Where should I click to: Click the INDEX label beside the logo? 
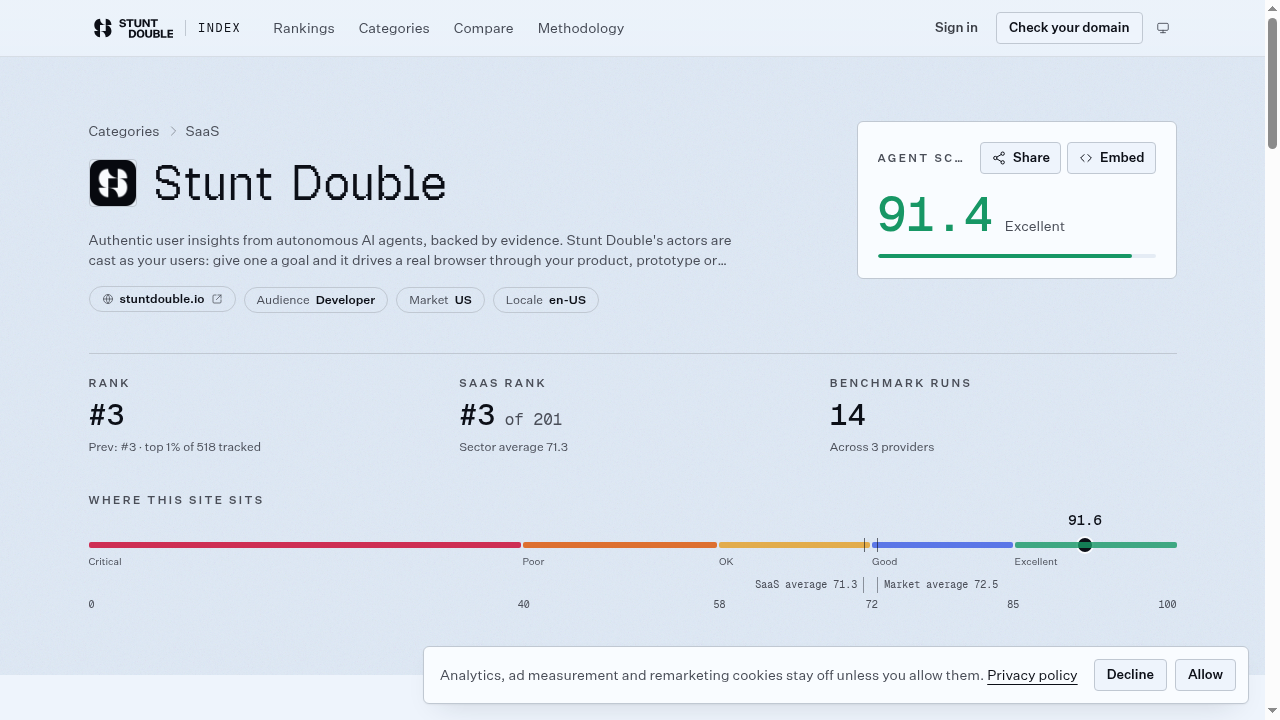coord(219,28)
